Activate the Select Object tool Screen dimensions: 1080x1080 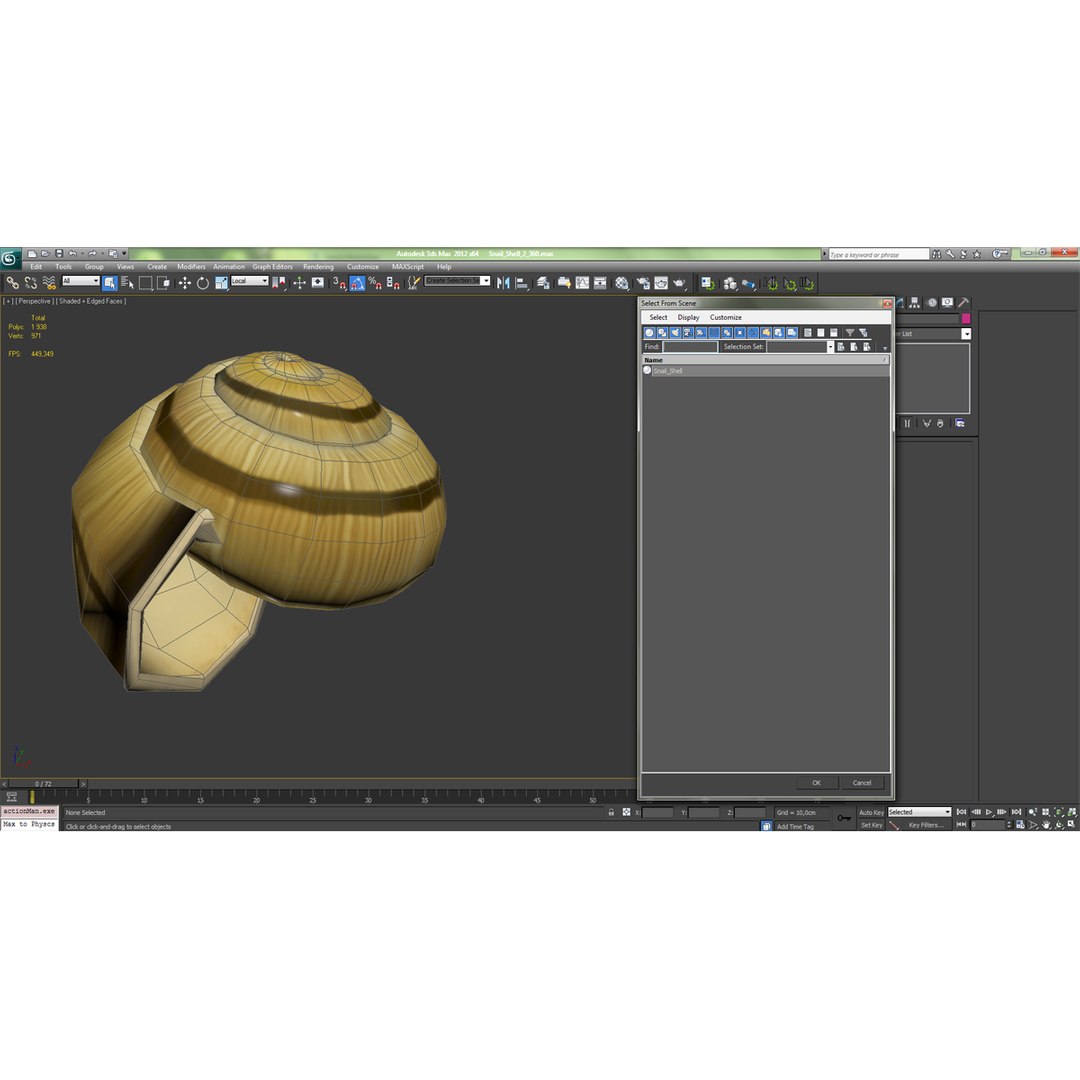coord(110,282)
